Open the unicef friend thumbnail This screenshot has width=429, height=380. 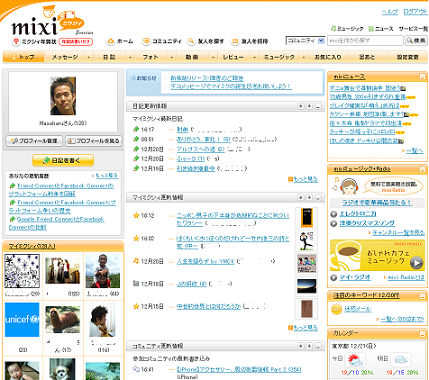point(22,320)
